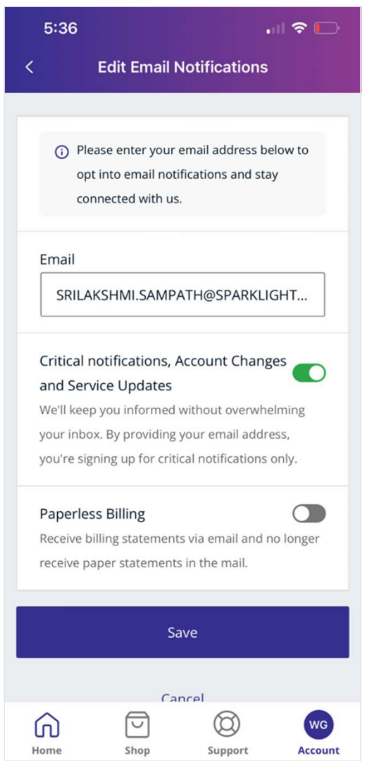369x770 pixels.
Task: Open the Home tab icon
Action: coord(47,725)
